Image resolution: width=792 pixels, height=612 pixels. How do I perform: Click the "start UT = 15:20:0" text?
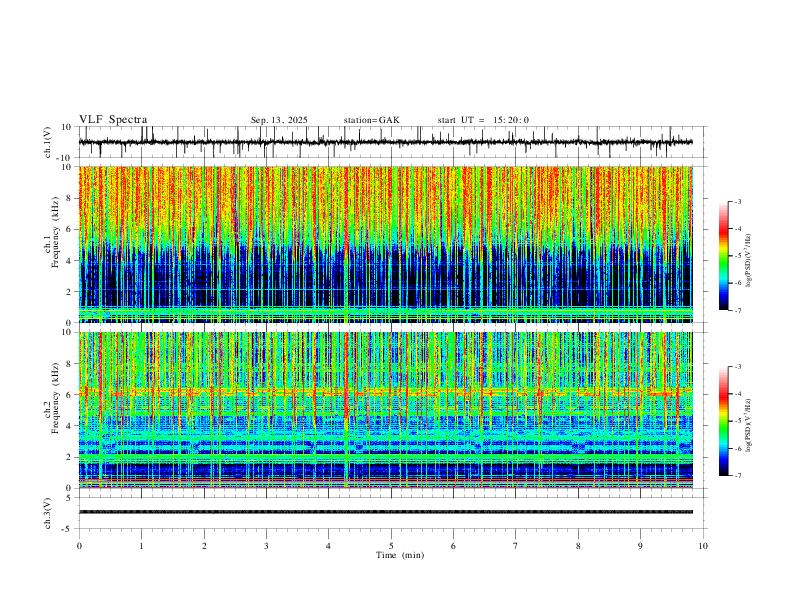483,120
